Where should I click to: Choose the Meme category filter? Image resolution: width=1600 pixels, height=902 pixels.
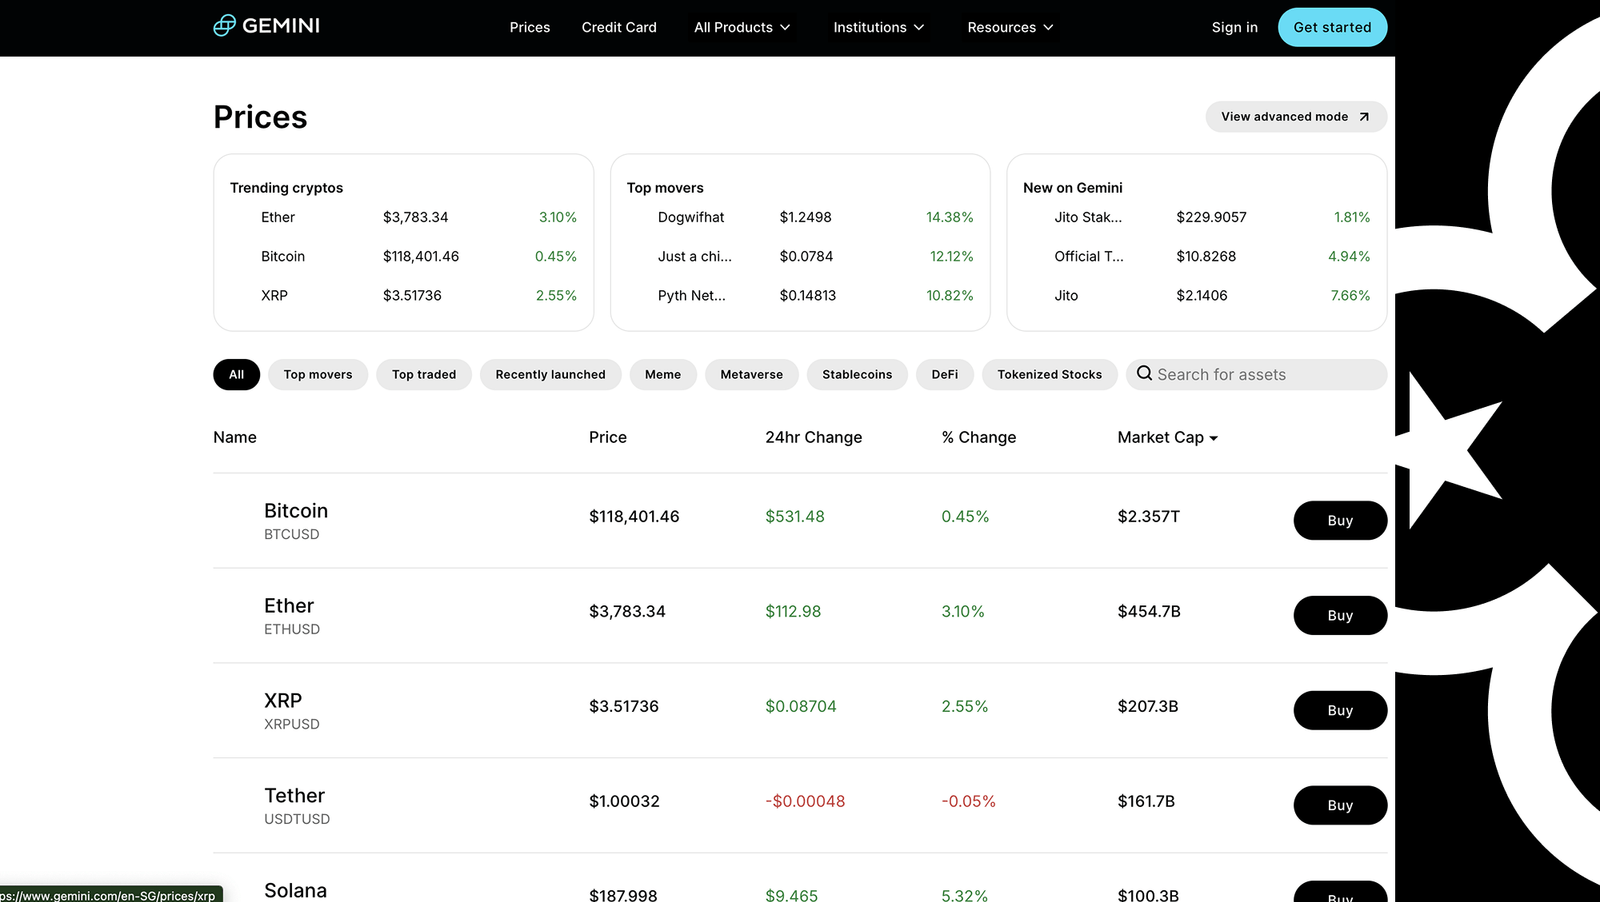click(662, 375)
